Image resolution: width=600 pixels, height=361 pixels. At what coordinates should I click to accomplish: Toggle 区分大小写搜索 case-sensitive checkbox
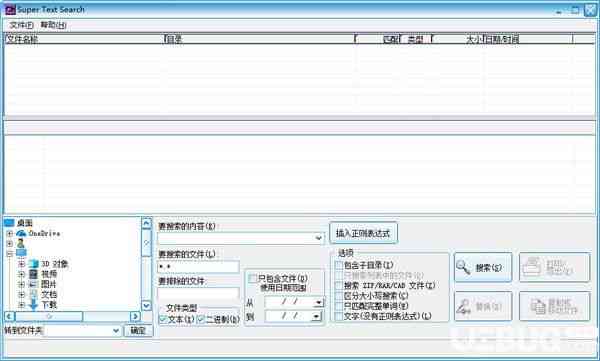click(x=339, y=296)
